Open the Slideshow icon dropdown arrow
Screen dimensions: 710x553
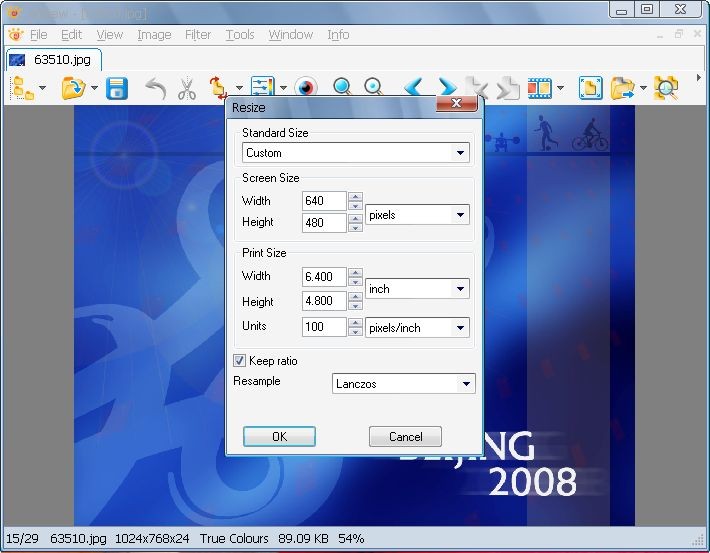560,87
